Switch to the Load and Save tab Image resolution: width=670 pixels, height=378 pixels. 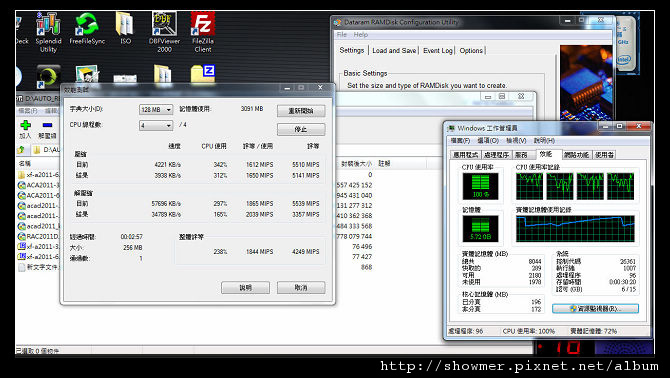(x=394, y=50)
